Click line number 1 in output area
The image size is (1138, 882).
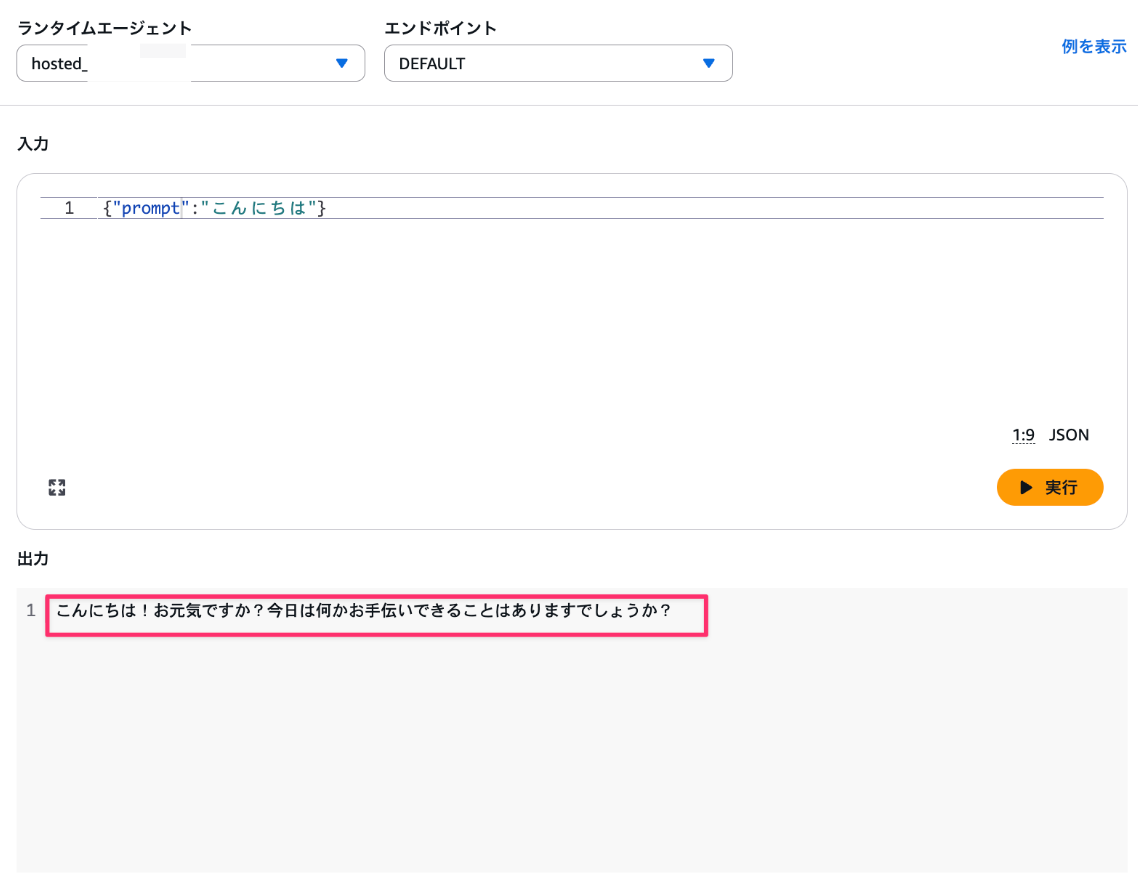pyautogui.click(x=30, y=611)
